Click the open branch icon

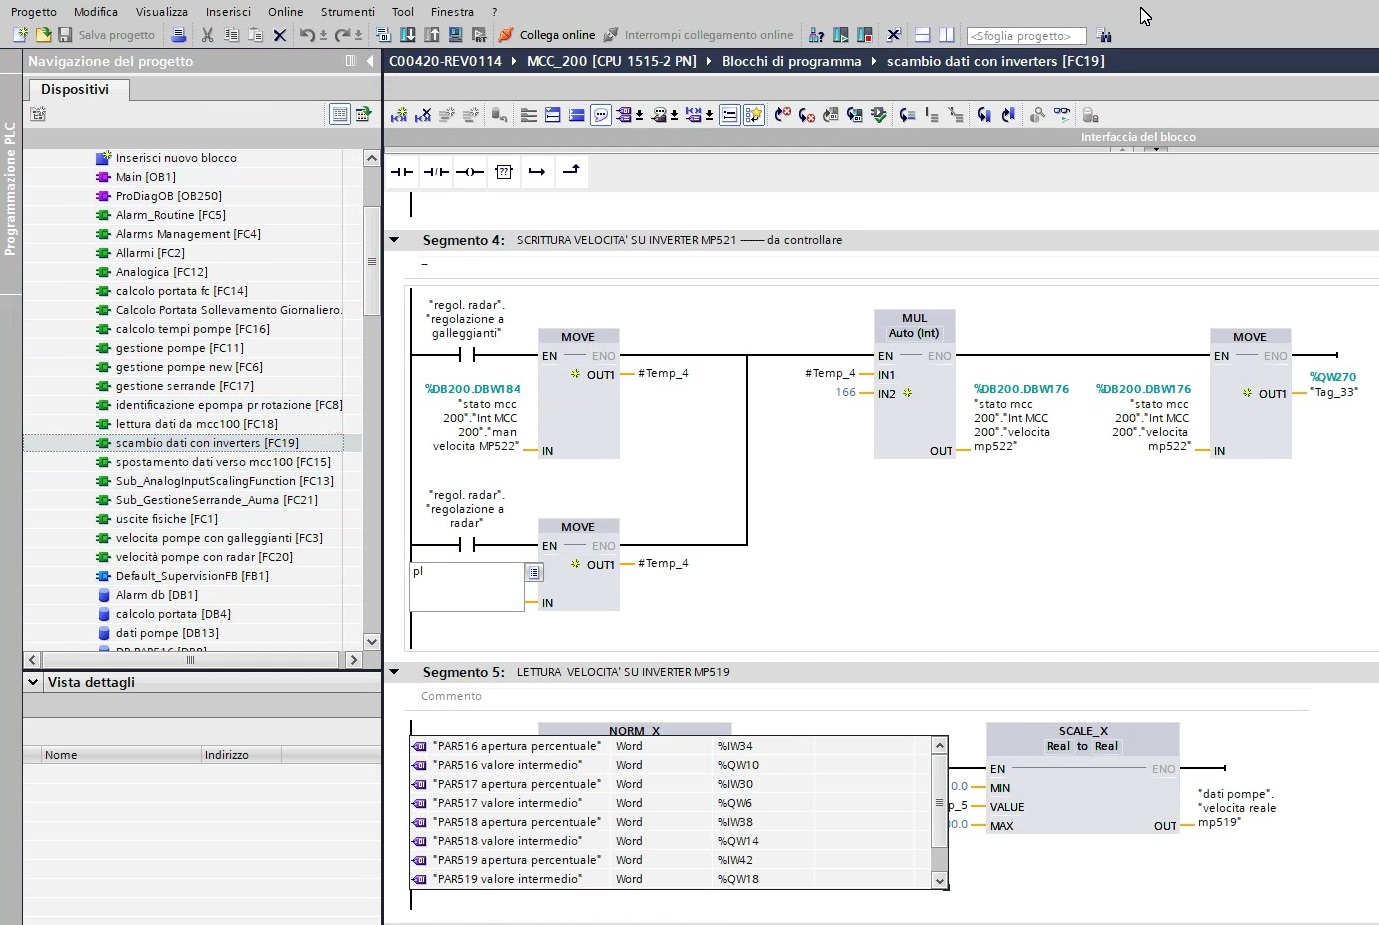[x=537, y=172]
